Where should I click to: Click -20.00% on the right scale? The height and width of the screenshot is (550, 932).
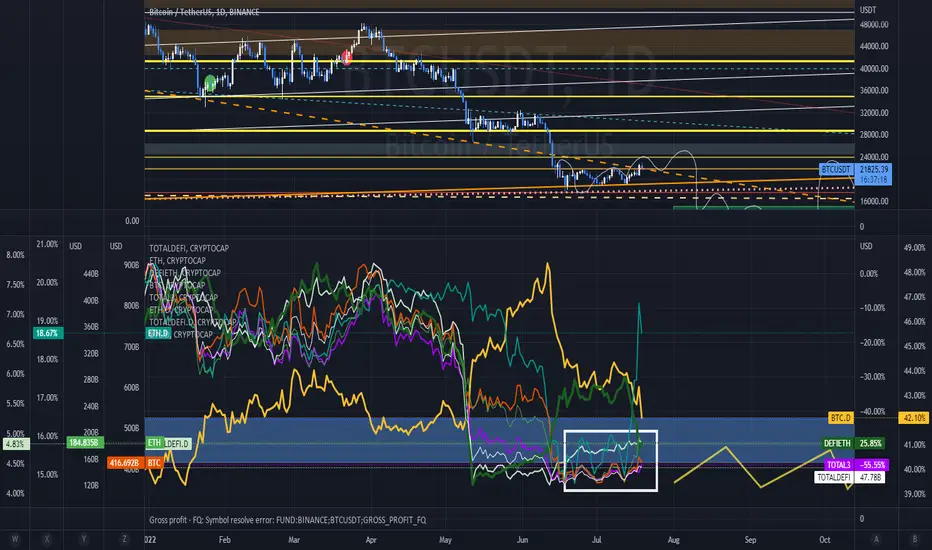[x=872, y=342]
